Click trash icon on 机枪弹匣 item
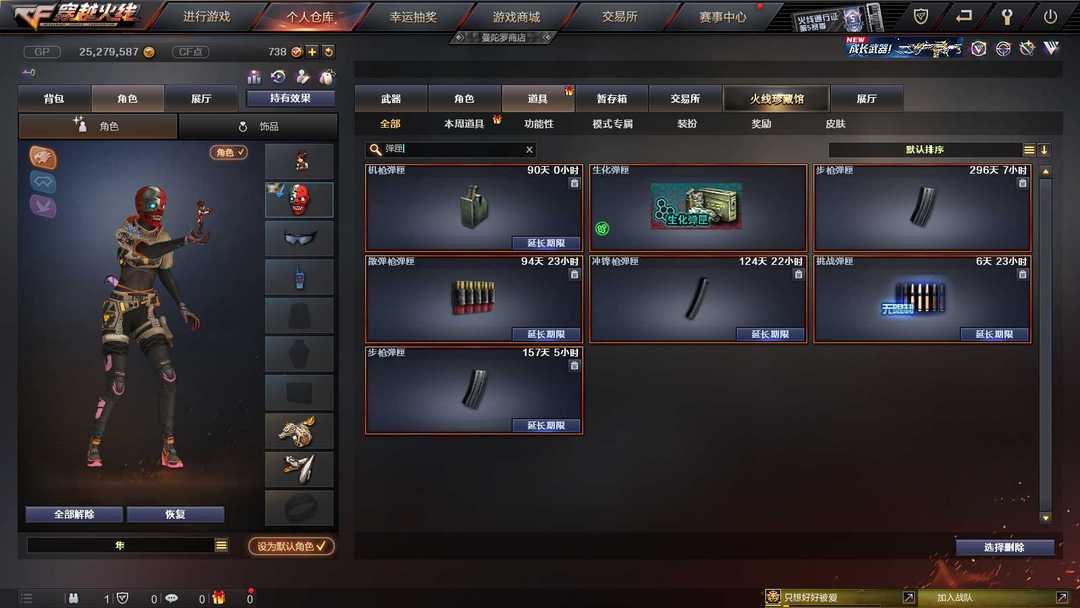Screen dimensions: 1080x608 click(x=574, y=183)
